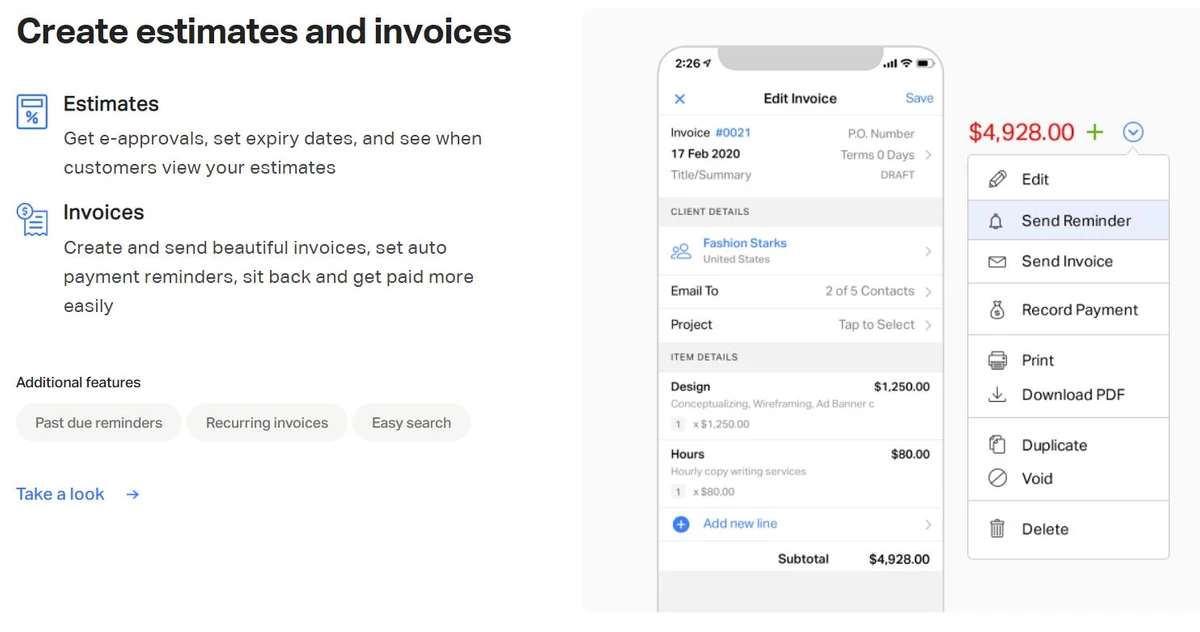Click the Design quantity 1 box
The height and width of the screenshot is (632, 1200).
point(678,424)
